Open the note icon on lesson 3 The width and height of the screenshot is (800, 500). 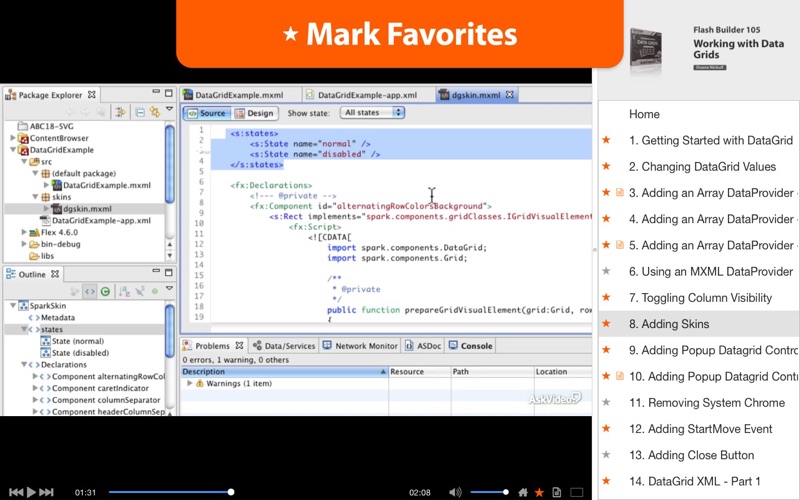point(620,192)
